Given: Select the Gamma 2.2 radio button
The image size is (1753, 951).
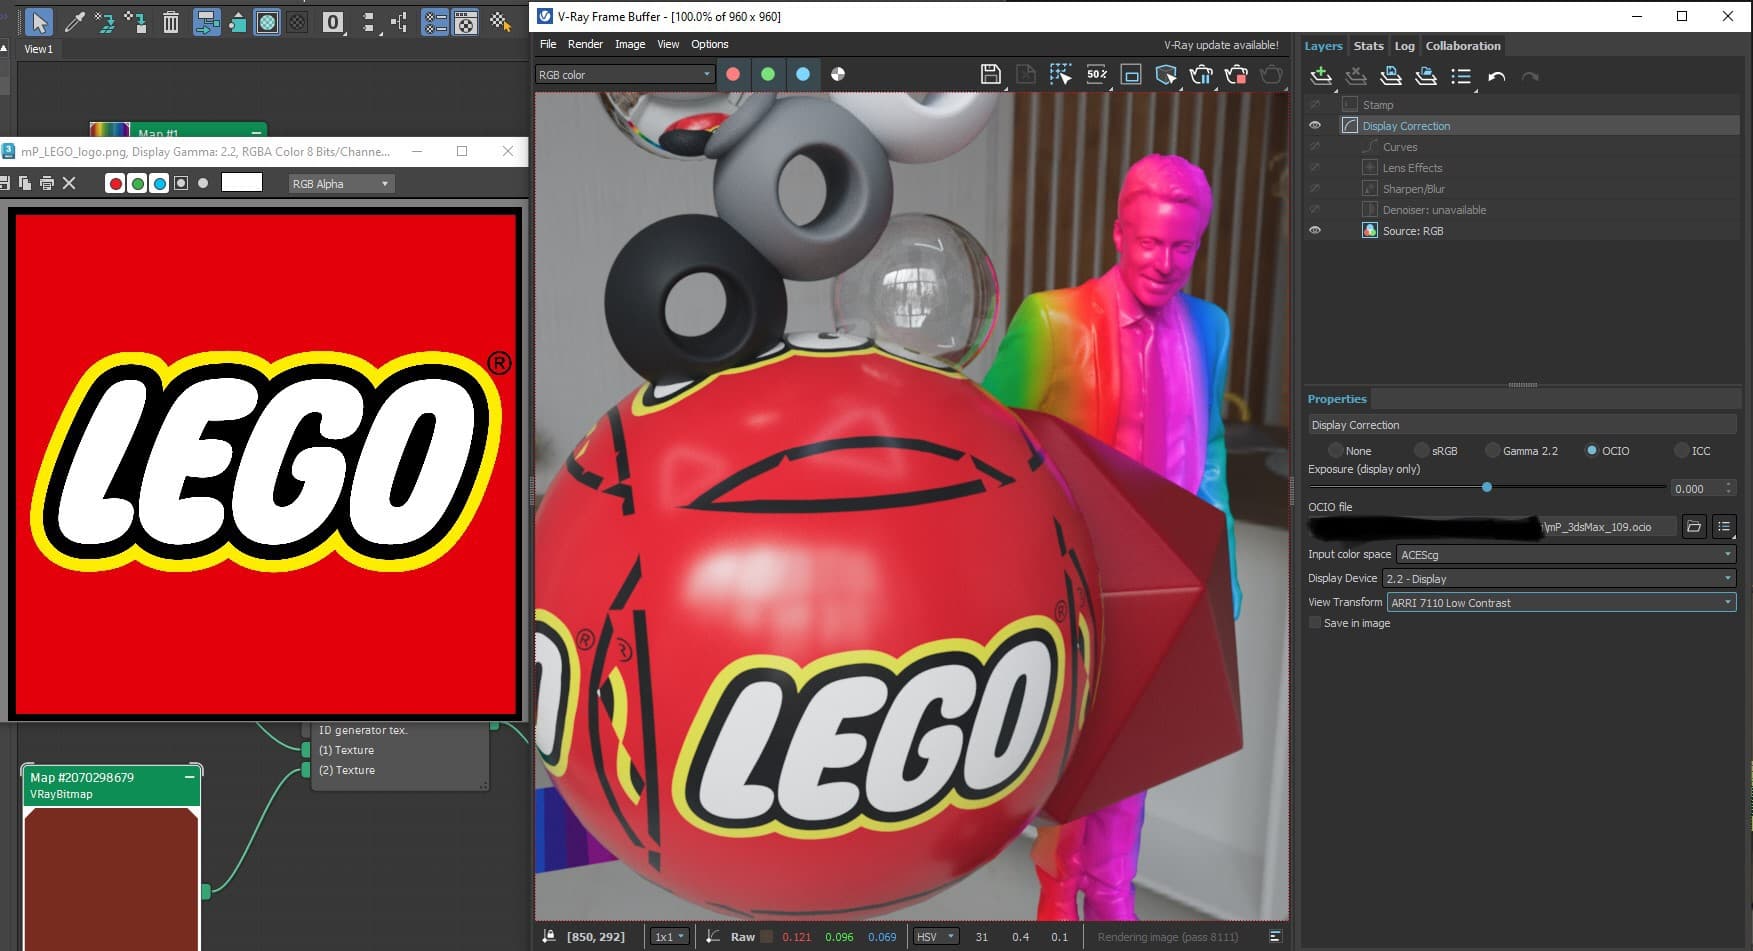Looking at the screenshot, I should (x=1493, y=451).
